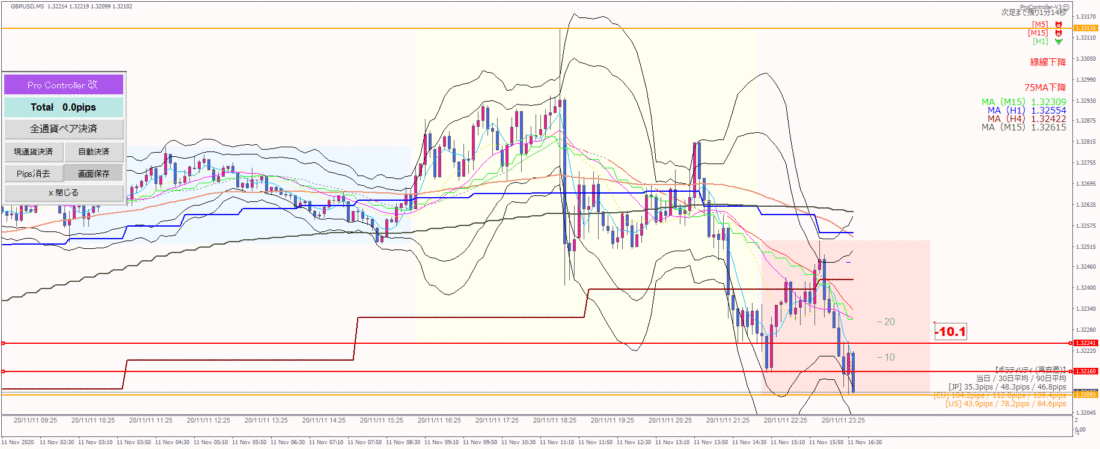The height and width of the screenshot is (449, 1100).
Task: Click the 緑線下降 status label
Action: 1049,62
